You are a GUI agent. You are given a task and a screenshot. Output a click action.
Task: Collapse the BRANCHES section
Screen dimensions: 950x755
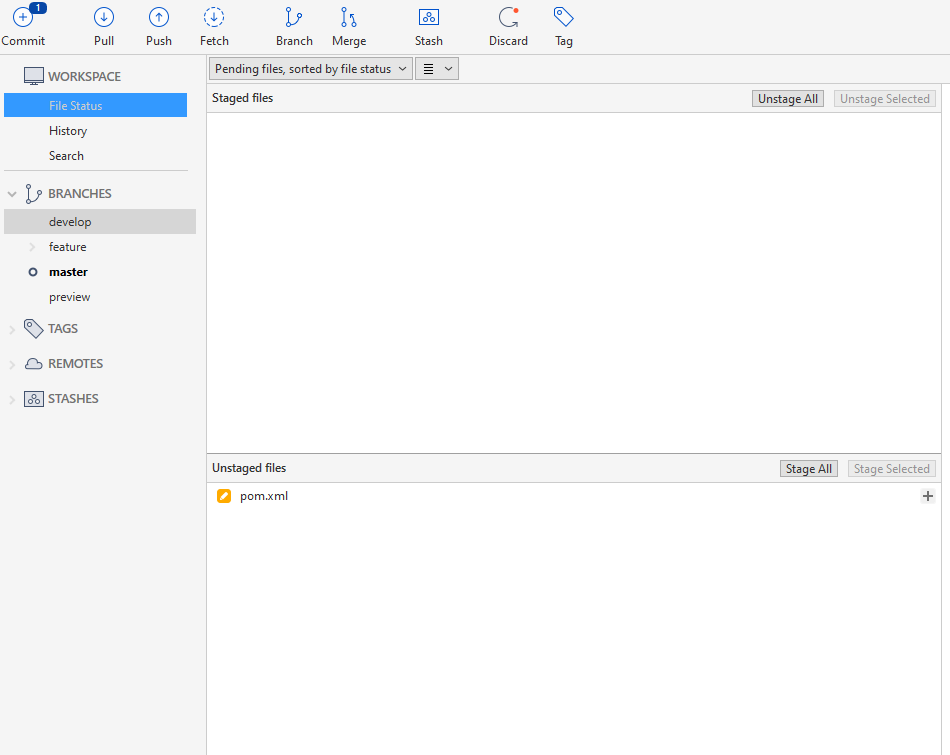pos(12,194)
